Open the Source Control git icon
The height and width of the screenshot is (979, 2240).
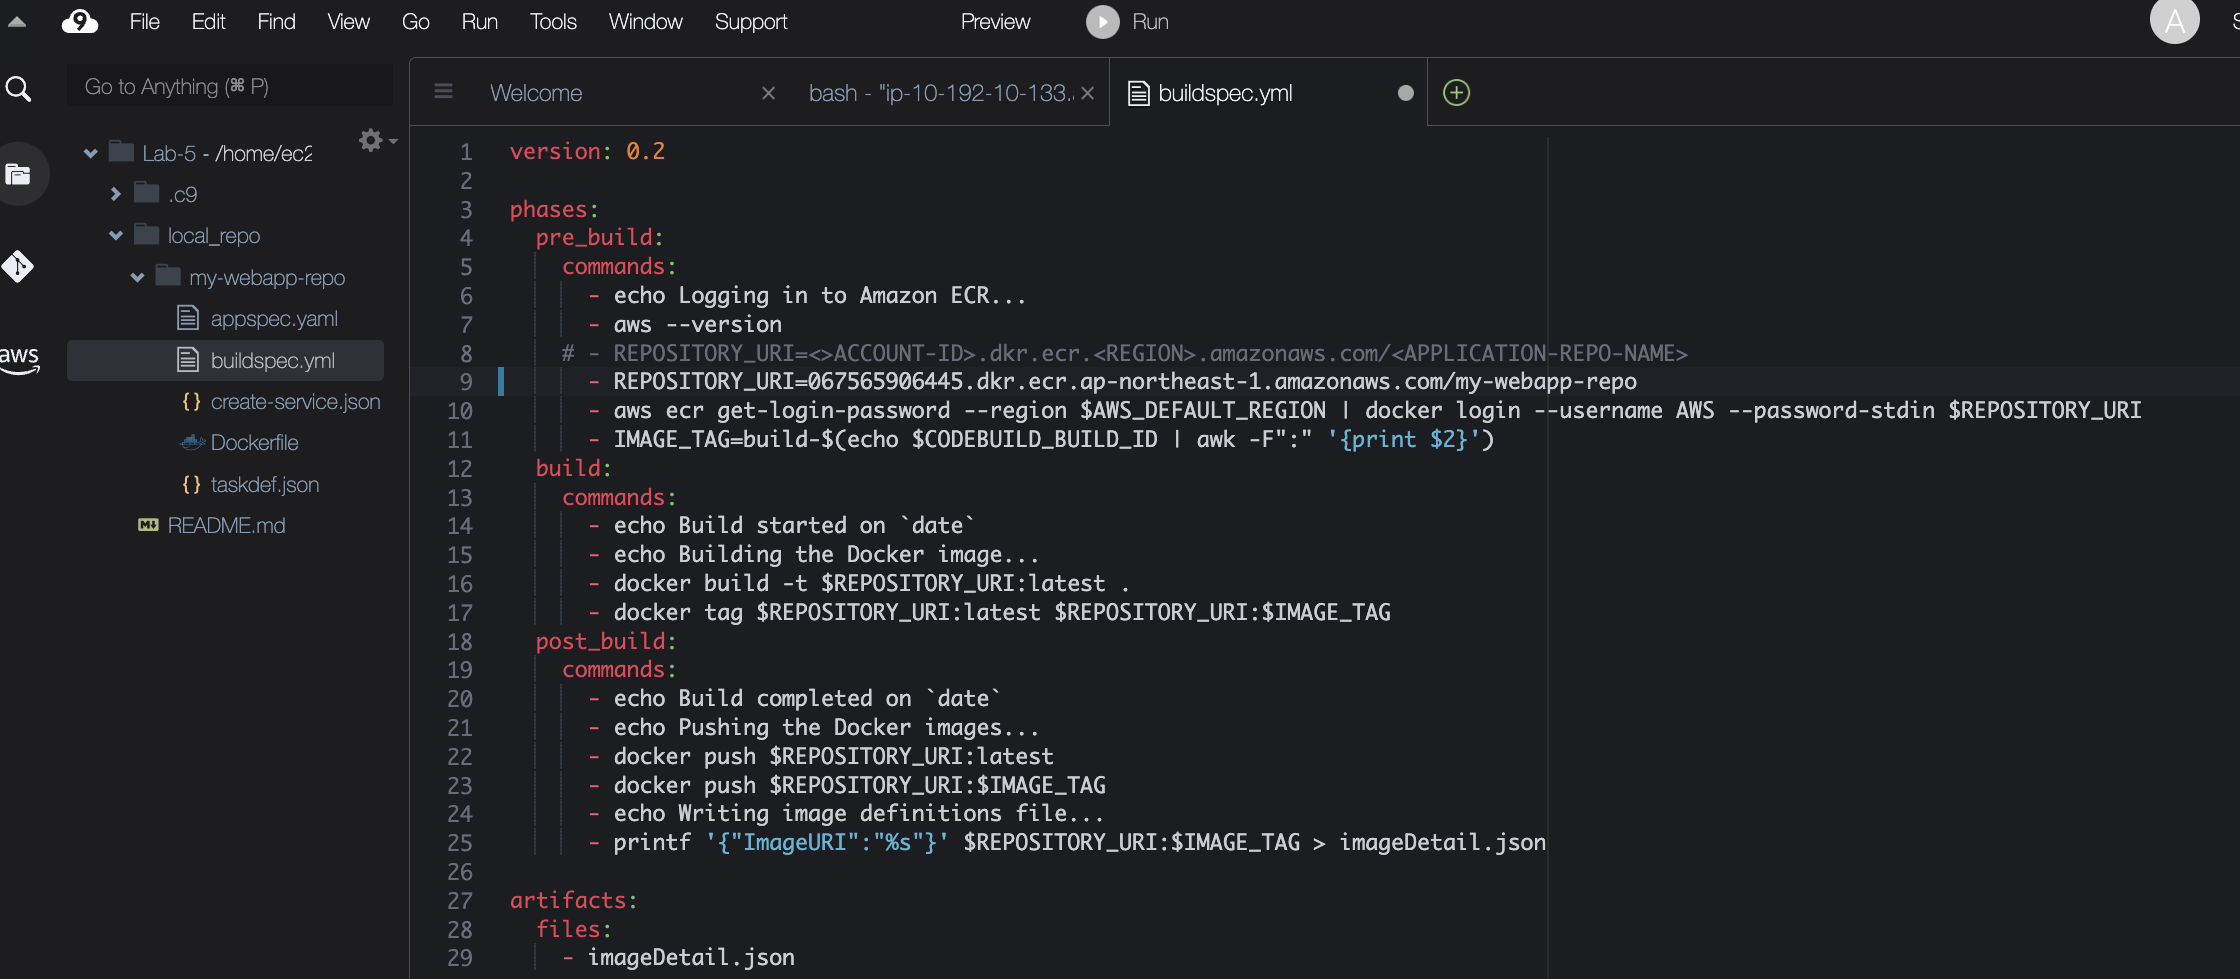click(x=18, y=266)
